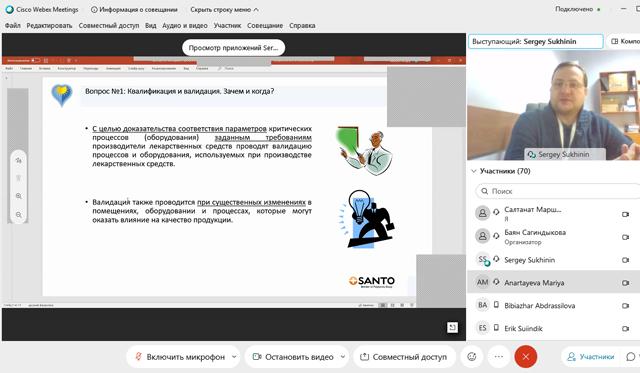Viewport: 640px width, 373px height.
Task: Click the Поиск participant search field
Action: coord(557,191)
